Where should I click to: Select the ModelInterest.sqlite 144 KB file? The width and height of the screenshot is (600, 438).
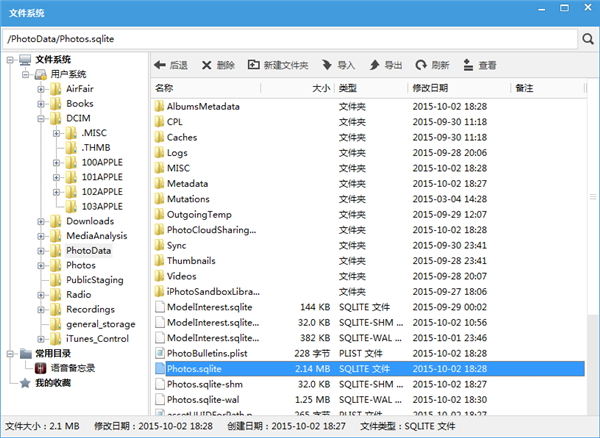point(369,307)
